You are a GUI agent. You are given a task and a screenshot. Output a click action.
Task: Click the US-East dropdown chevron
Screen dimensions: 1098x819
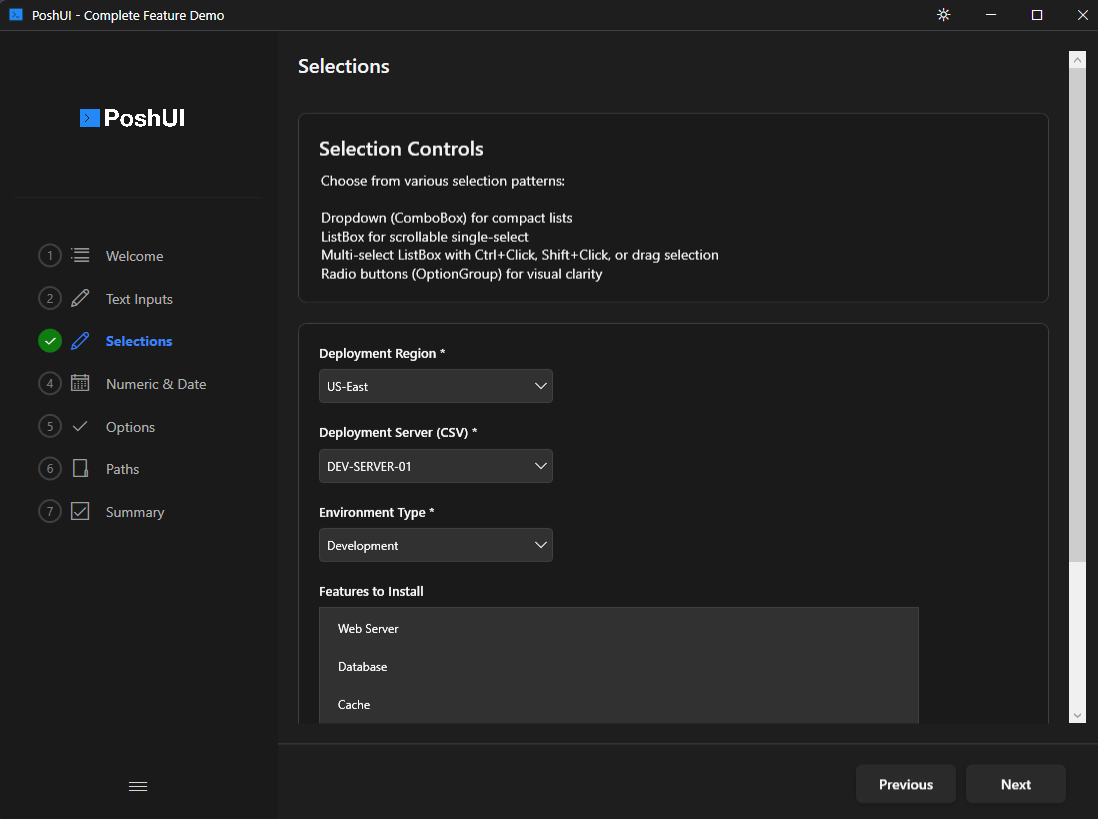coord(541,386)
